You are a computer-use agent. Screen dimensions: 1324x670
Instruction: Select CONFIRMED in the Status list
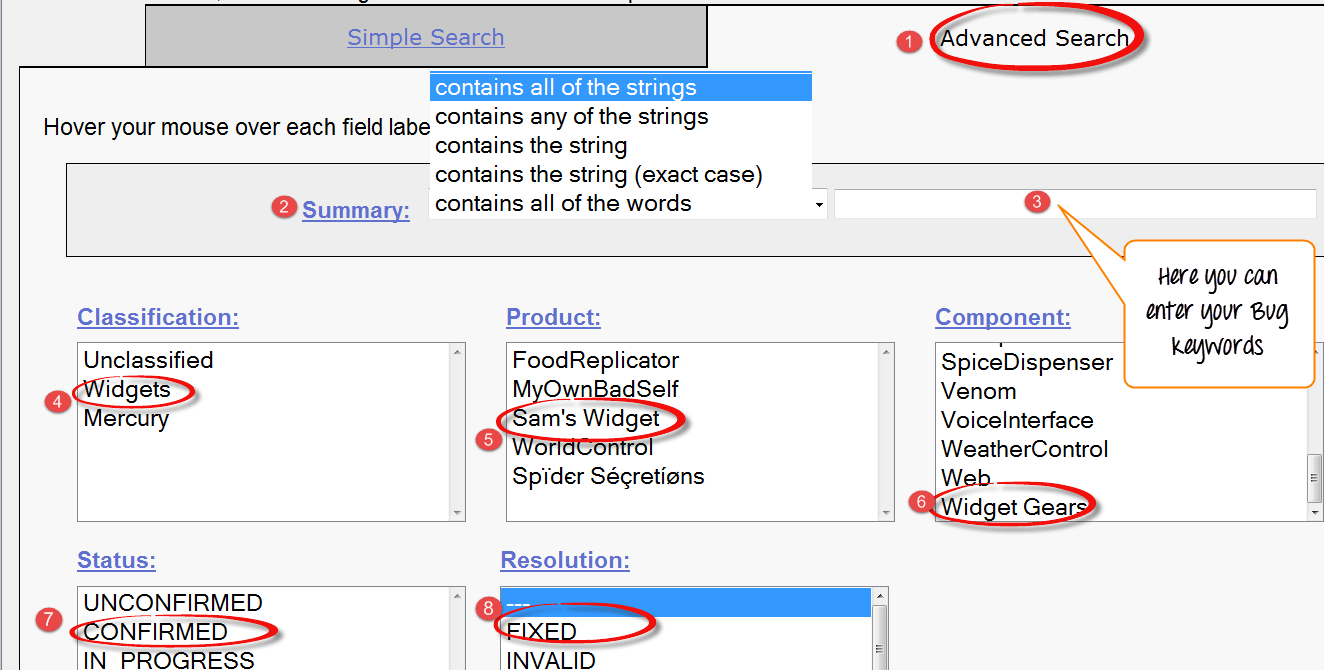tap(155, 632)
